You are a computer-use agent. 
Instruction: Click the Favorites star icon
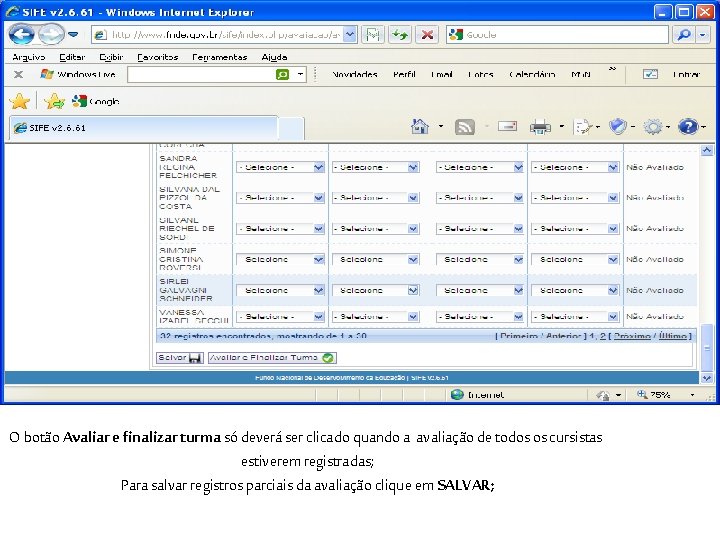pyautogui.click(x=19, y=101)
